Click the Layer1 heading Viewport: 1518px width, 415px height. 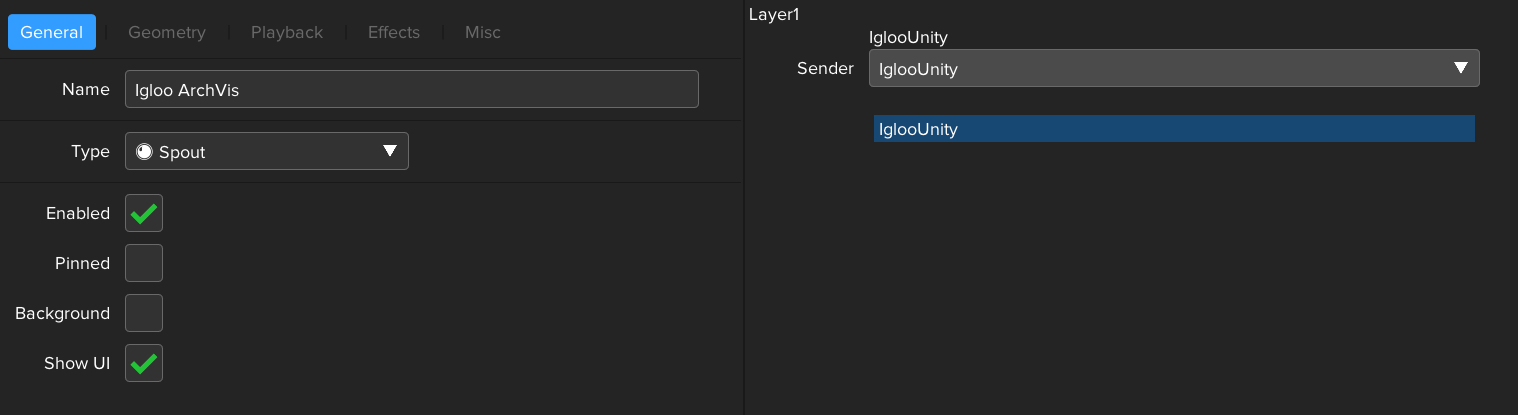[x=774, y=15]
